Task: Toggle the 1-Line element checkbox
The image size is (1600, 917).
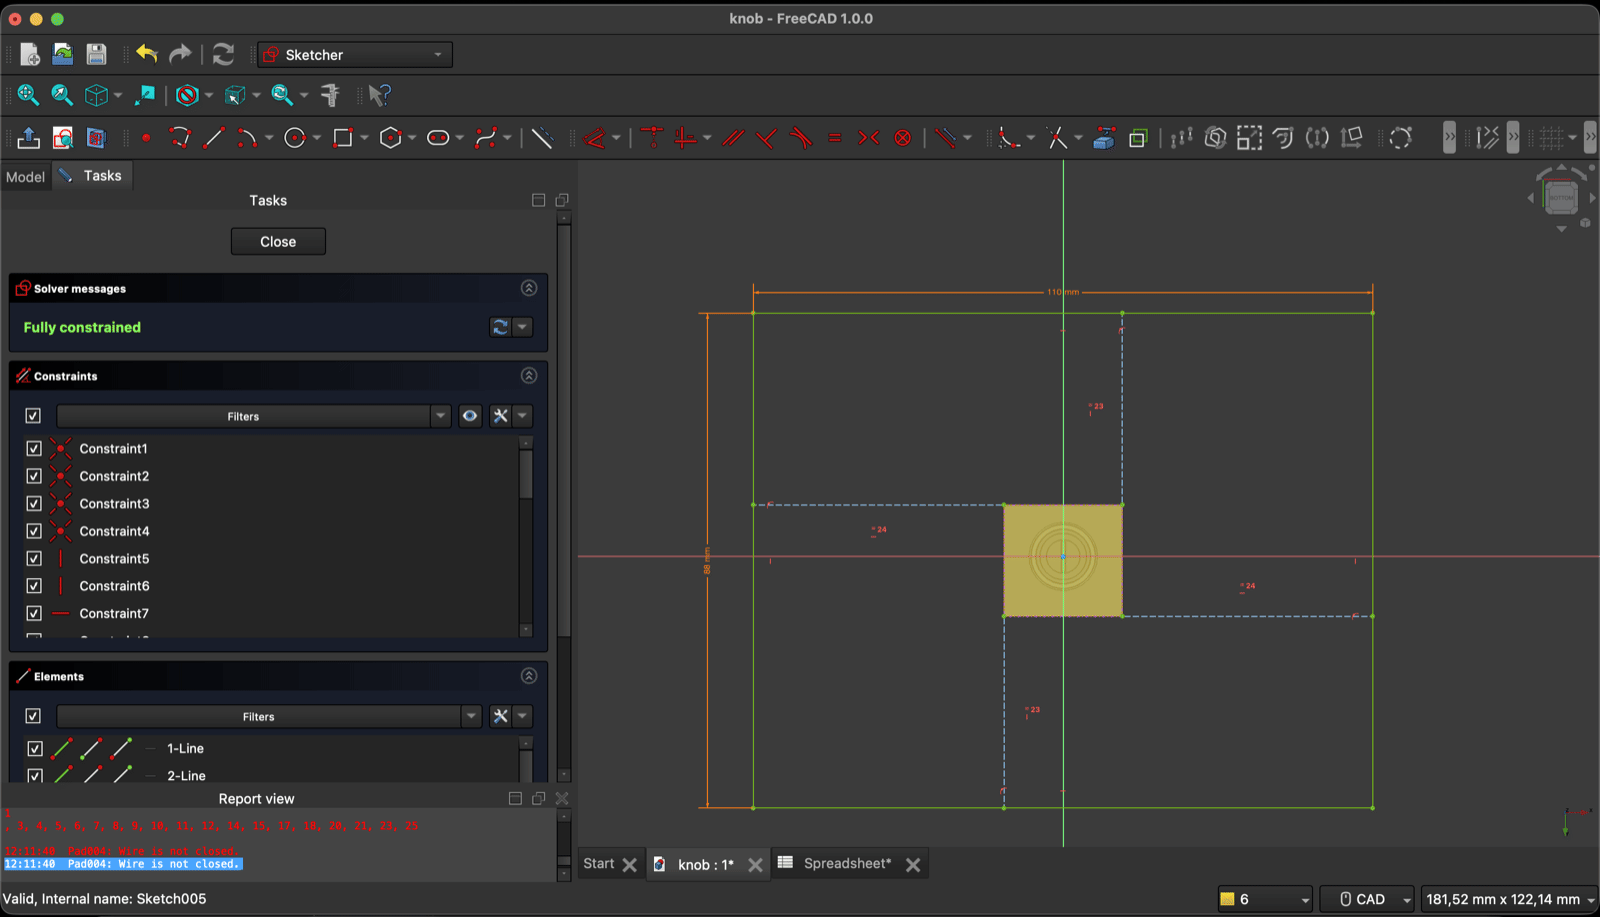Action: 35,748
